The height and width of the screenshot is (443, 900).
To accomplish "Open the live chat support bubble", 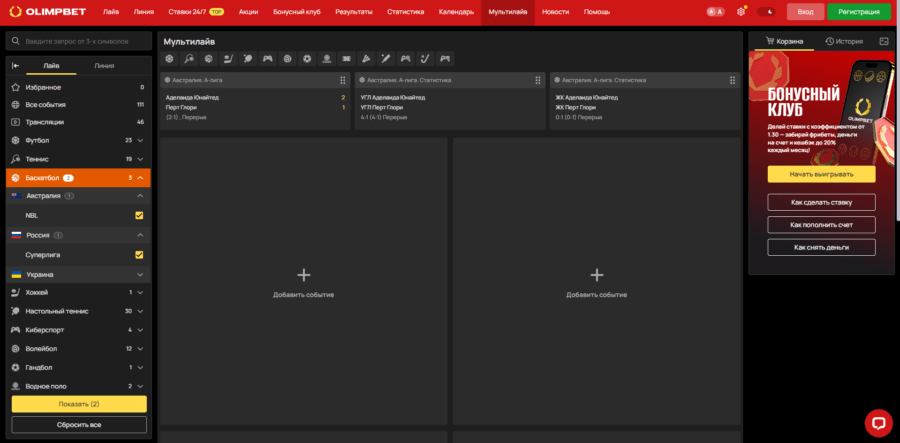I will pyautogui.click(x=877, y=422).
